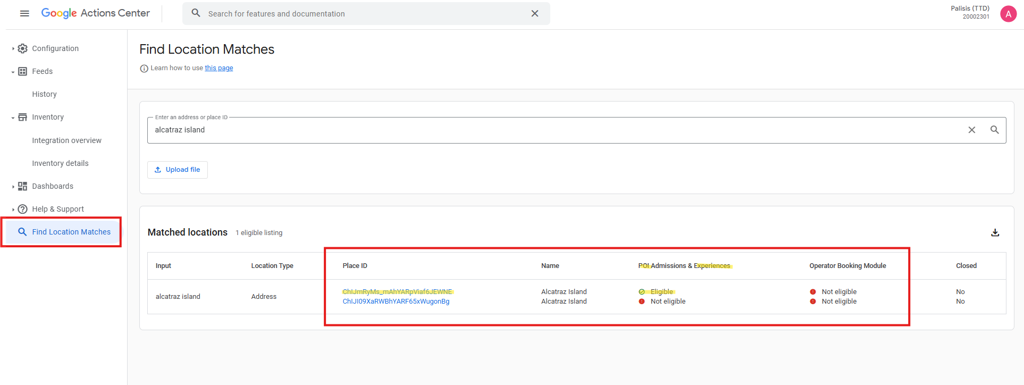Click the Closed column header
This screenshot has height=385, width=1024.
967,266
